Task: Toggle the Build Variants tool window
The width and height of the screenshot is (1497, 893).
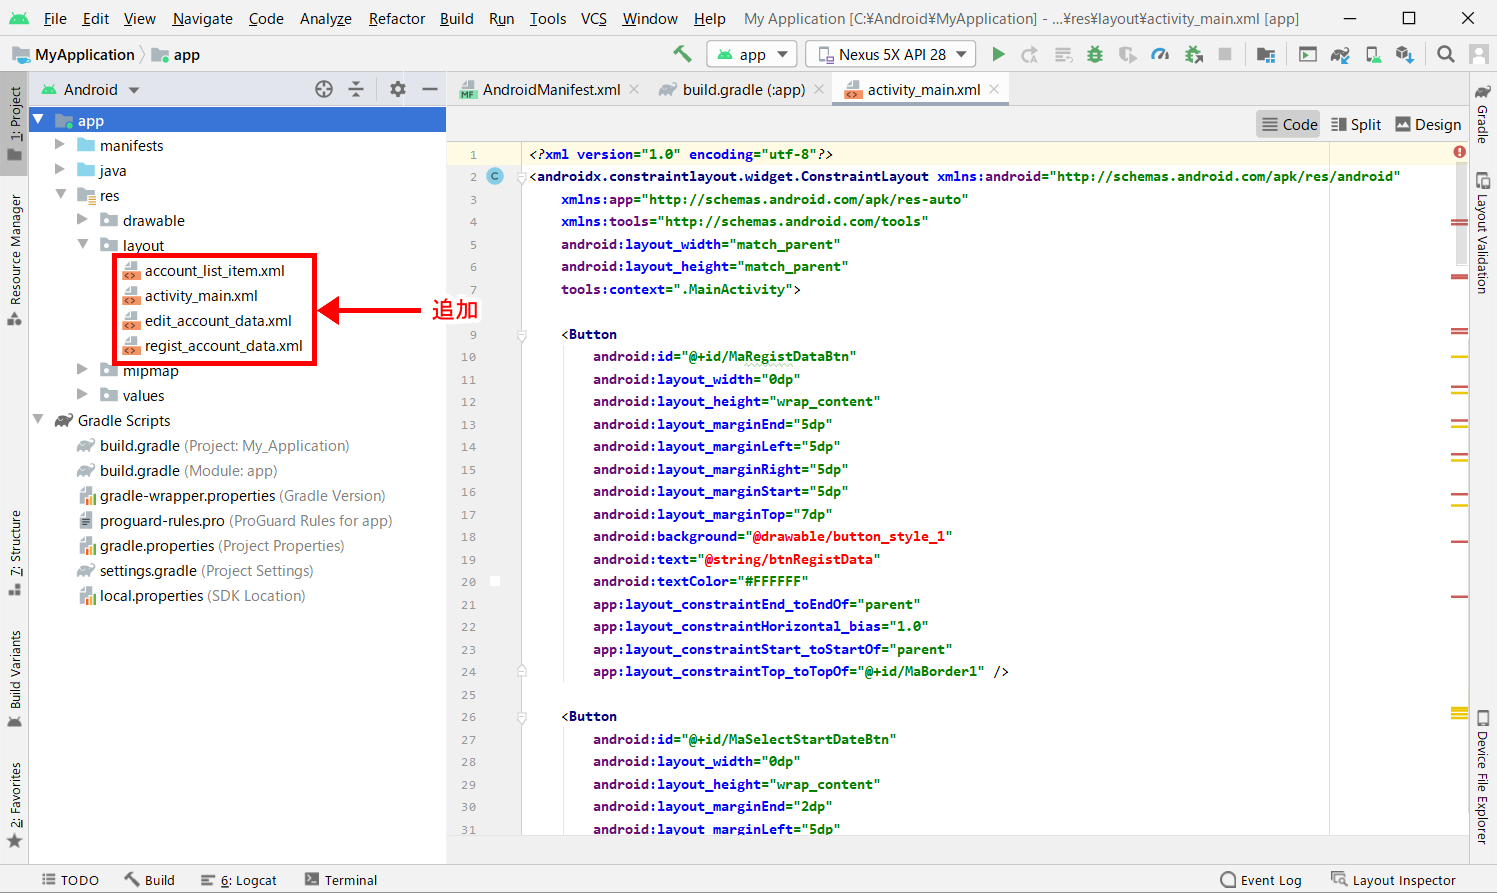Action: pyautogui.click(x=15, y=678)
